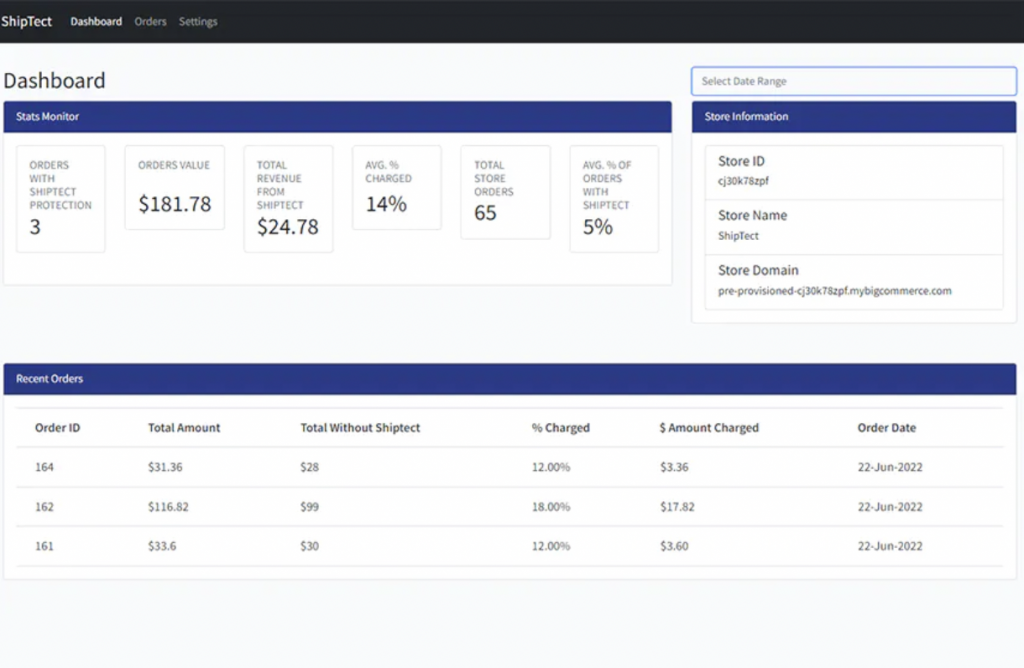The image size is (1024, 668).
Task: Open the Orders page from the navigation
Action: point(150,21)
